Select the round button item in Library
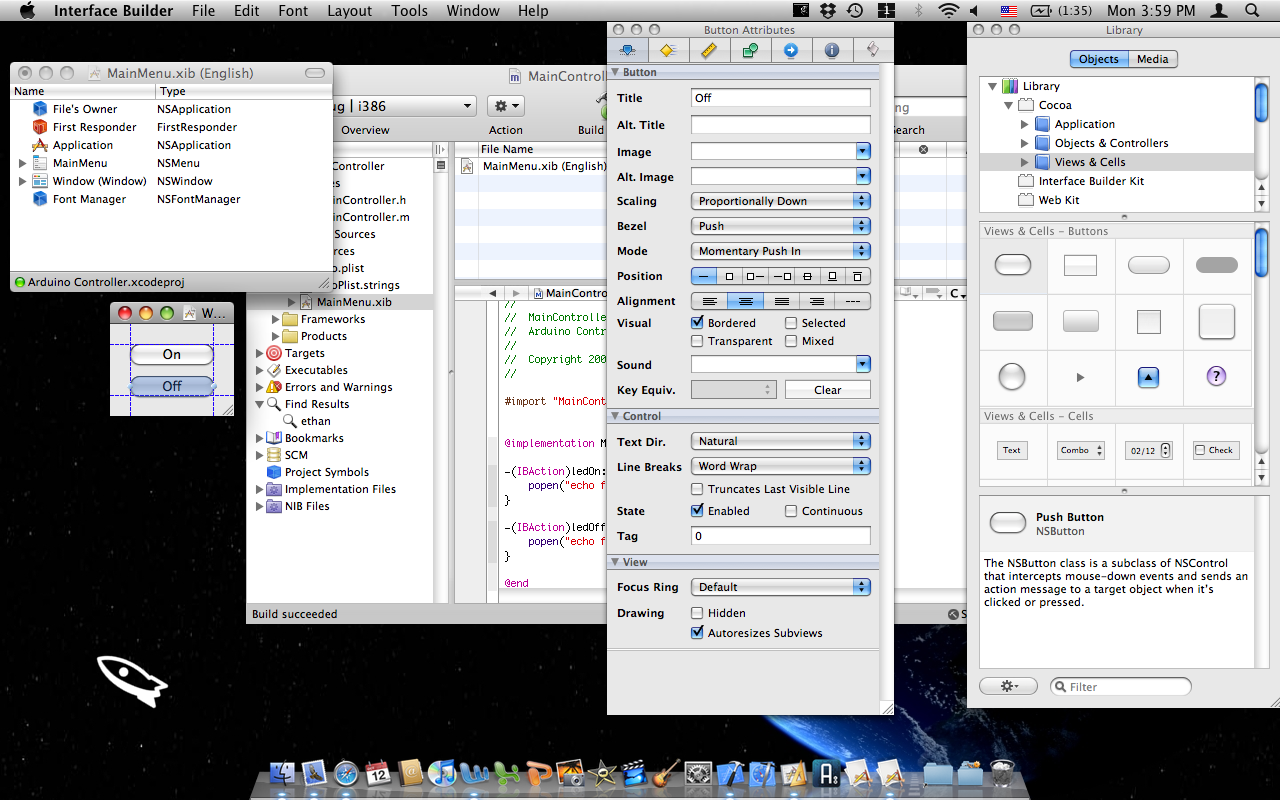The image size is (1280, 800). 1012,377
